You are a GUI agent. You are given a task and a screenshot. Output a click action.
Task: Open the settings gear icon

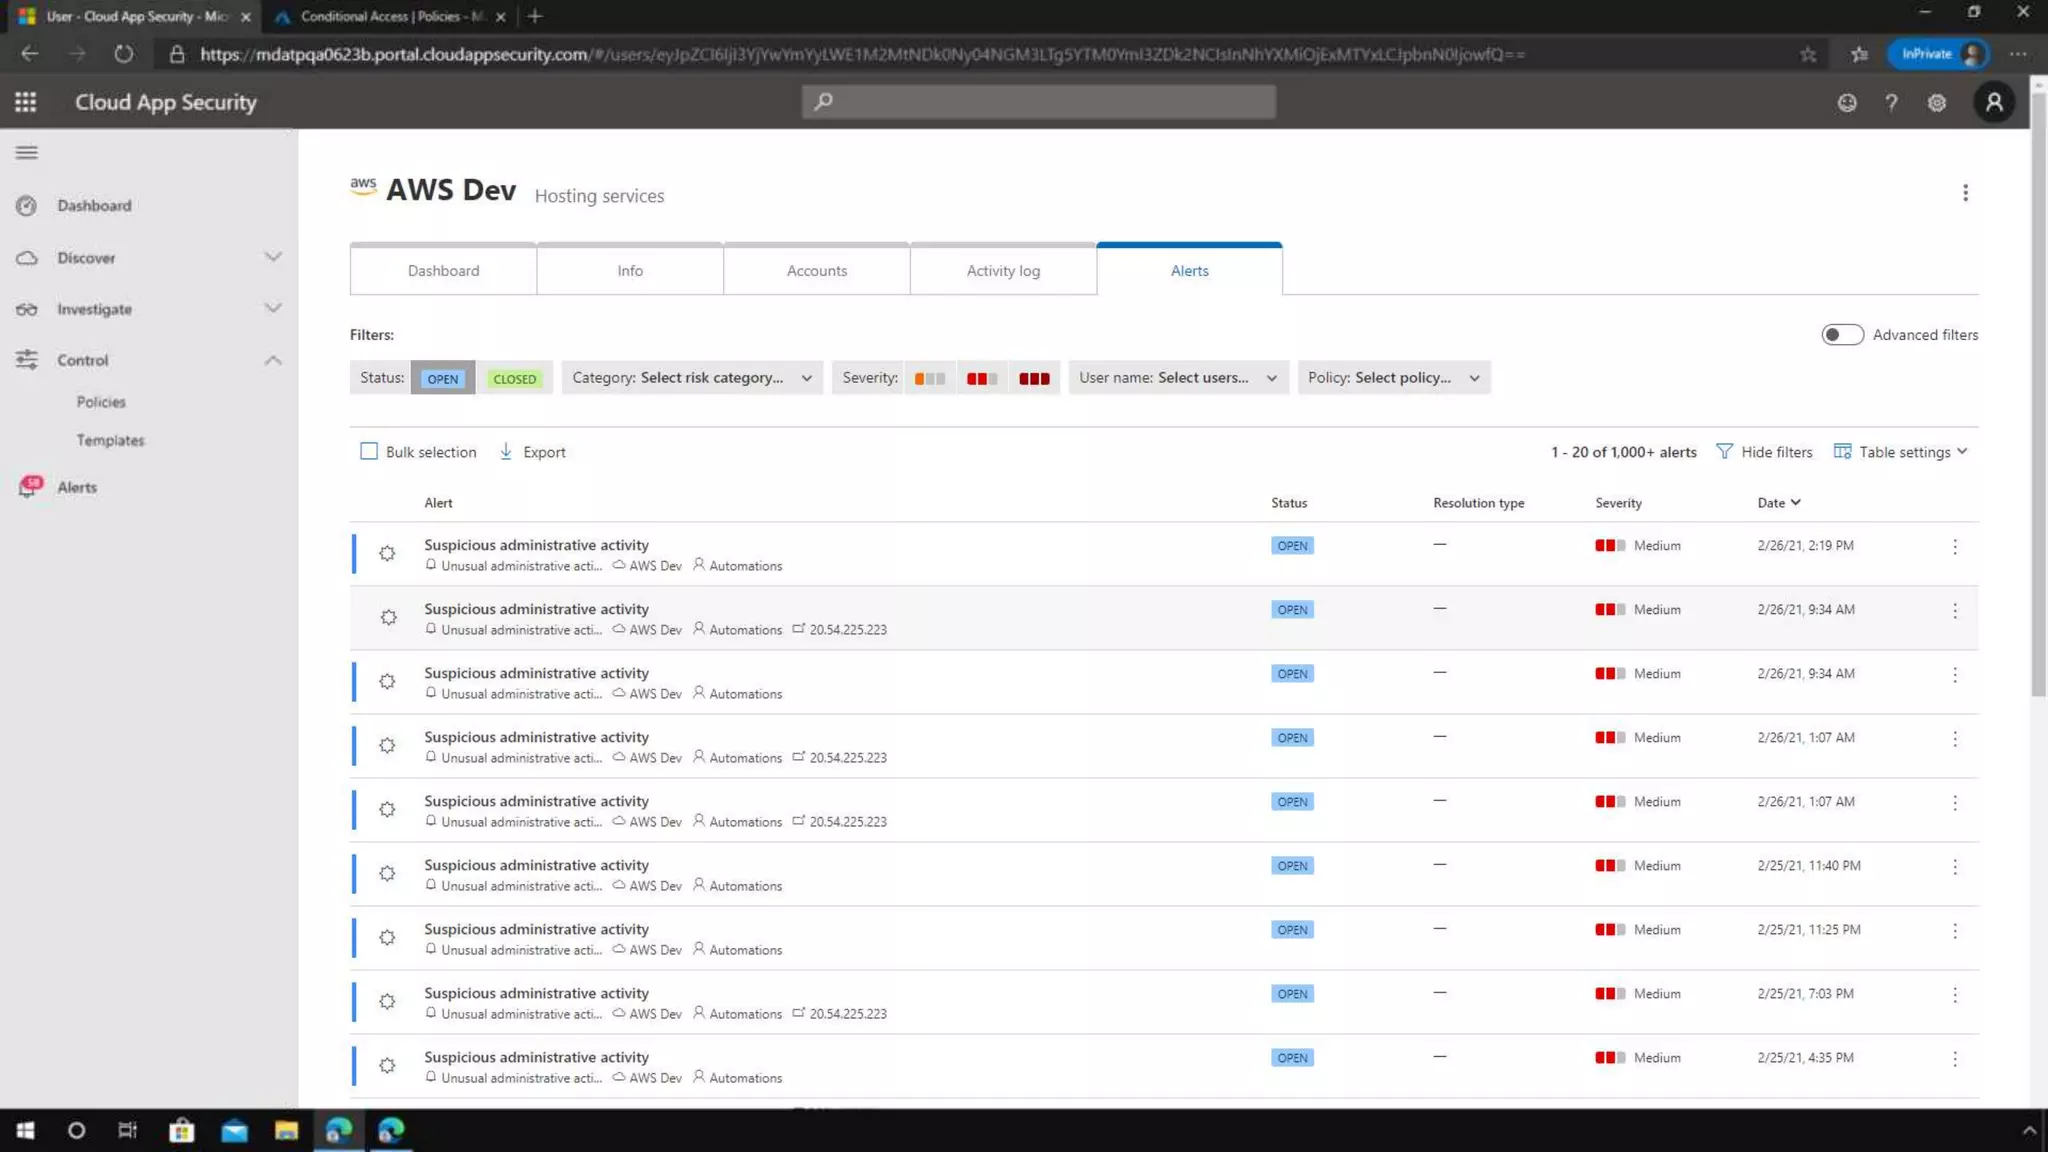(x=1937, y=102)
